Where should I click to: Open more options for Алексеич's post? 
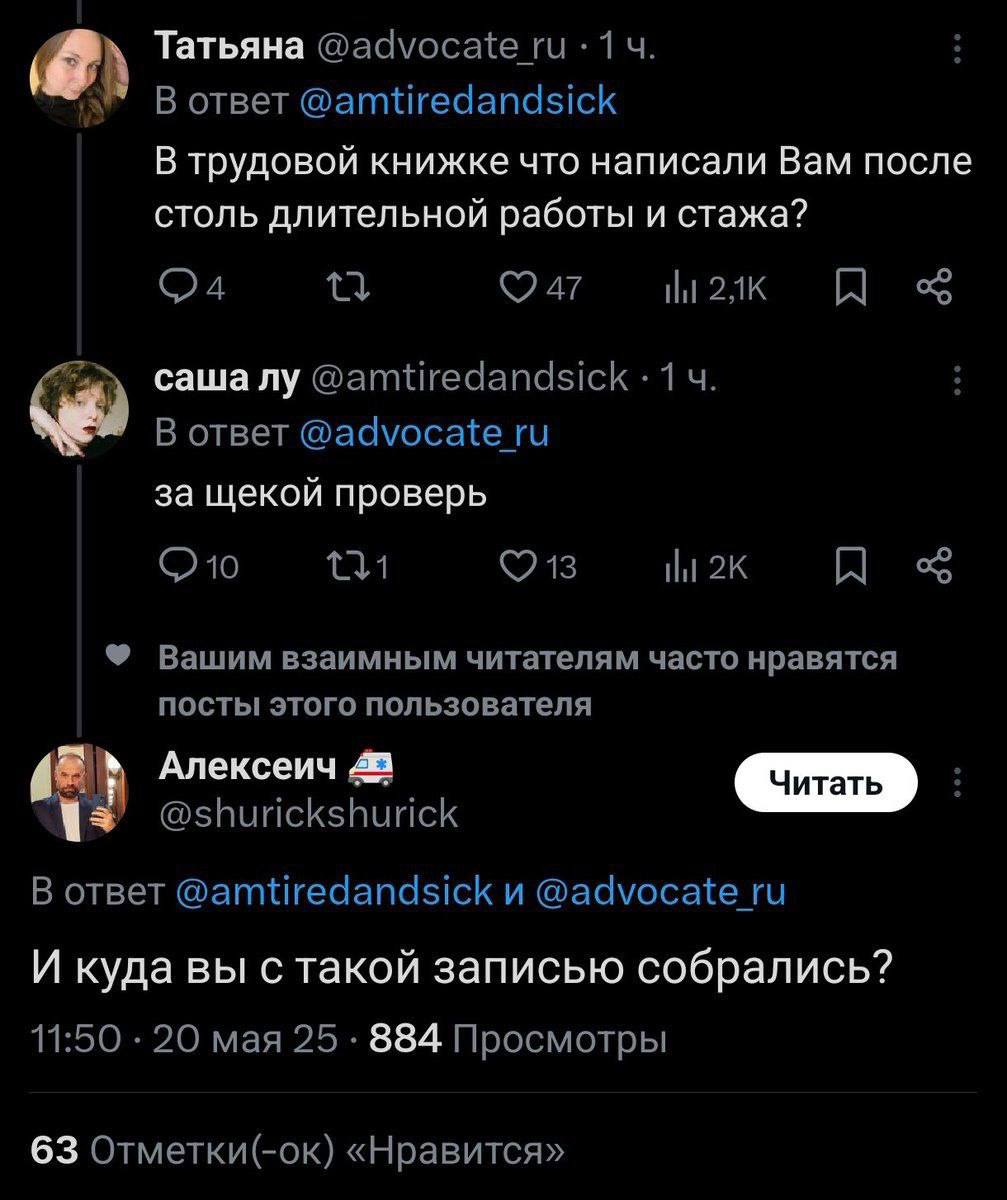pos(957,782)
